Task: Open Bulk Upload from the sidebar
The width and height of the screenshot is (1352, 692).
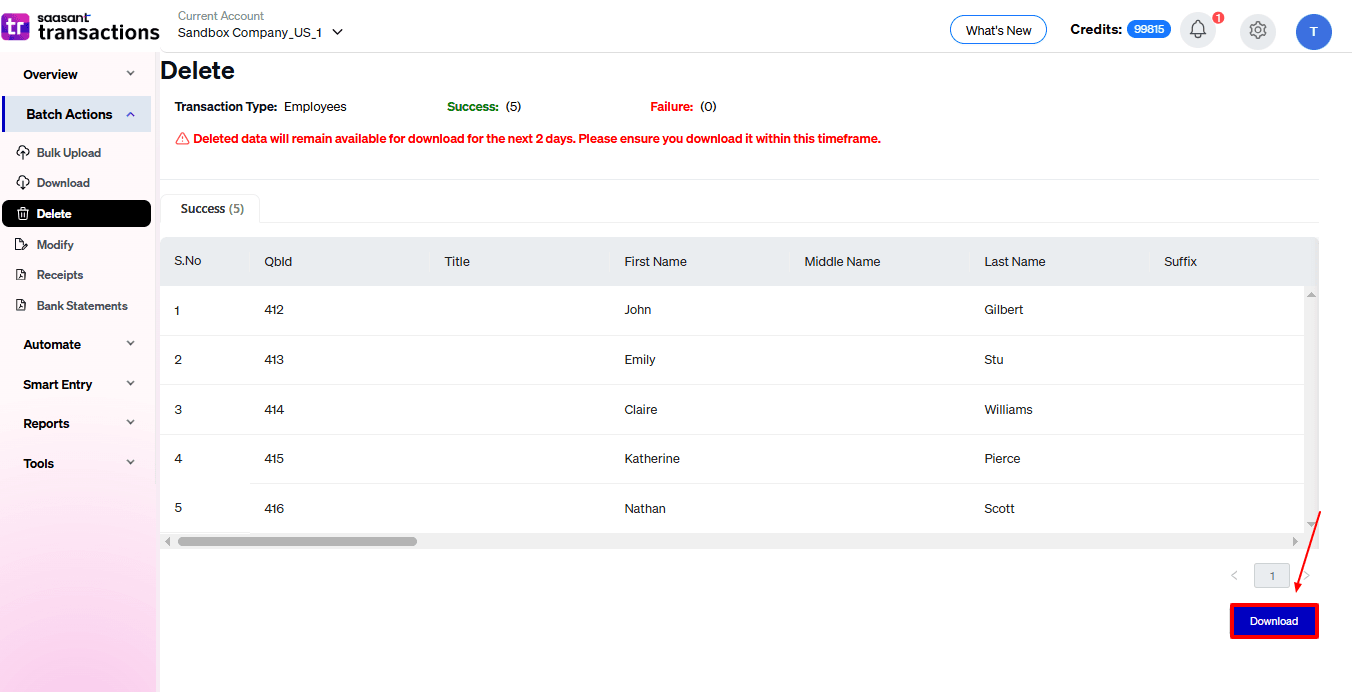Action: click(68, 153)
